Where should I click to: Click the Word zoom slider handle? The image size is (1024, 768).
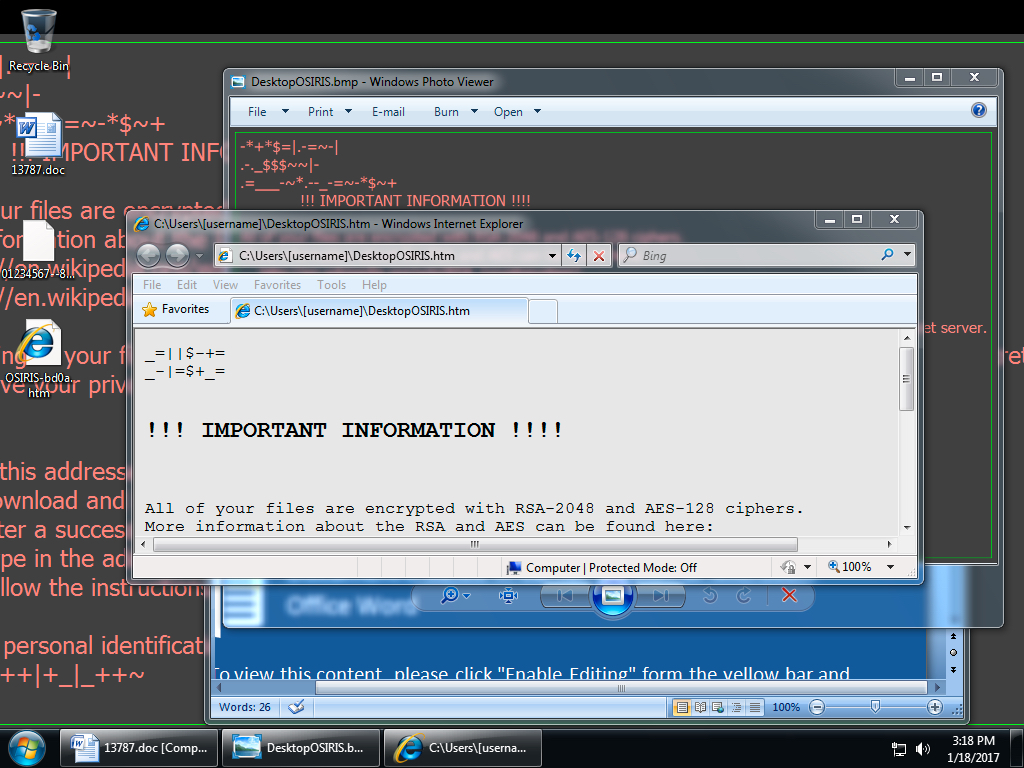point(875,707)
